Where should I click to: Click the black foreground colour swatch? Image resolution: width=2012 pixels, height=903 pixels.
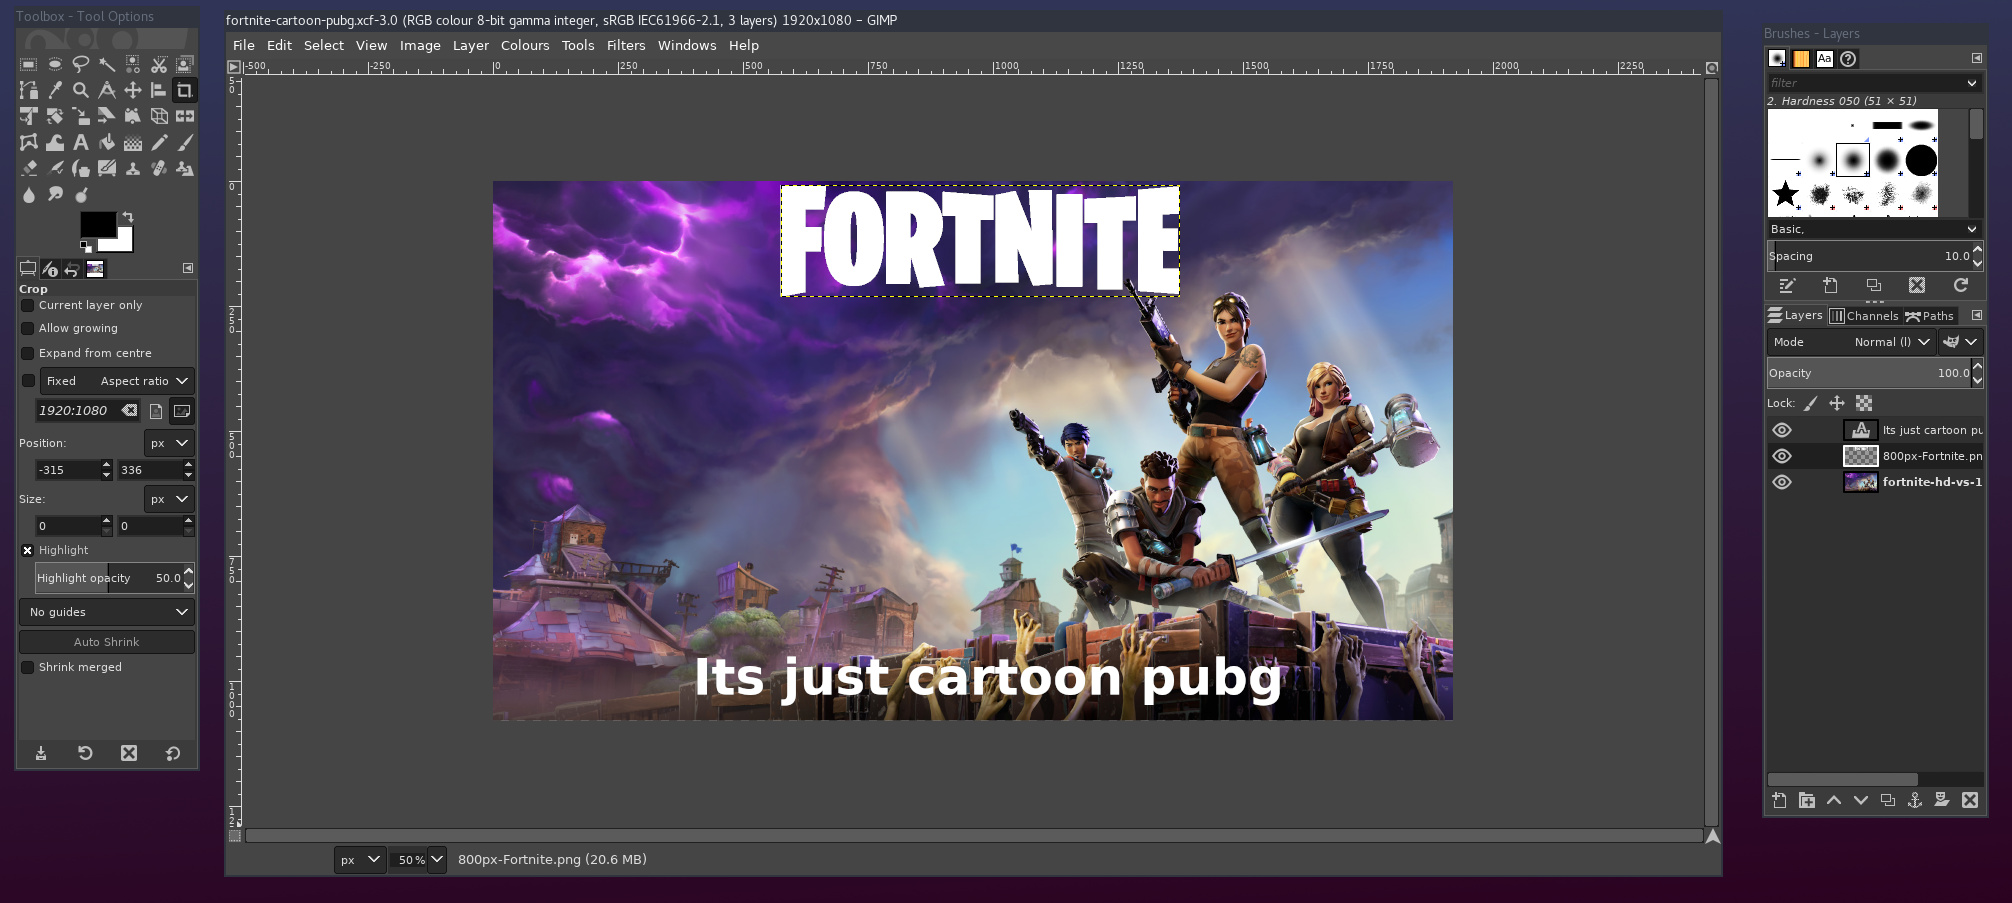(97, 224)
